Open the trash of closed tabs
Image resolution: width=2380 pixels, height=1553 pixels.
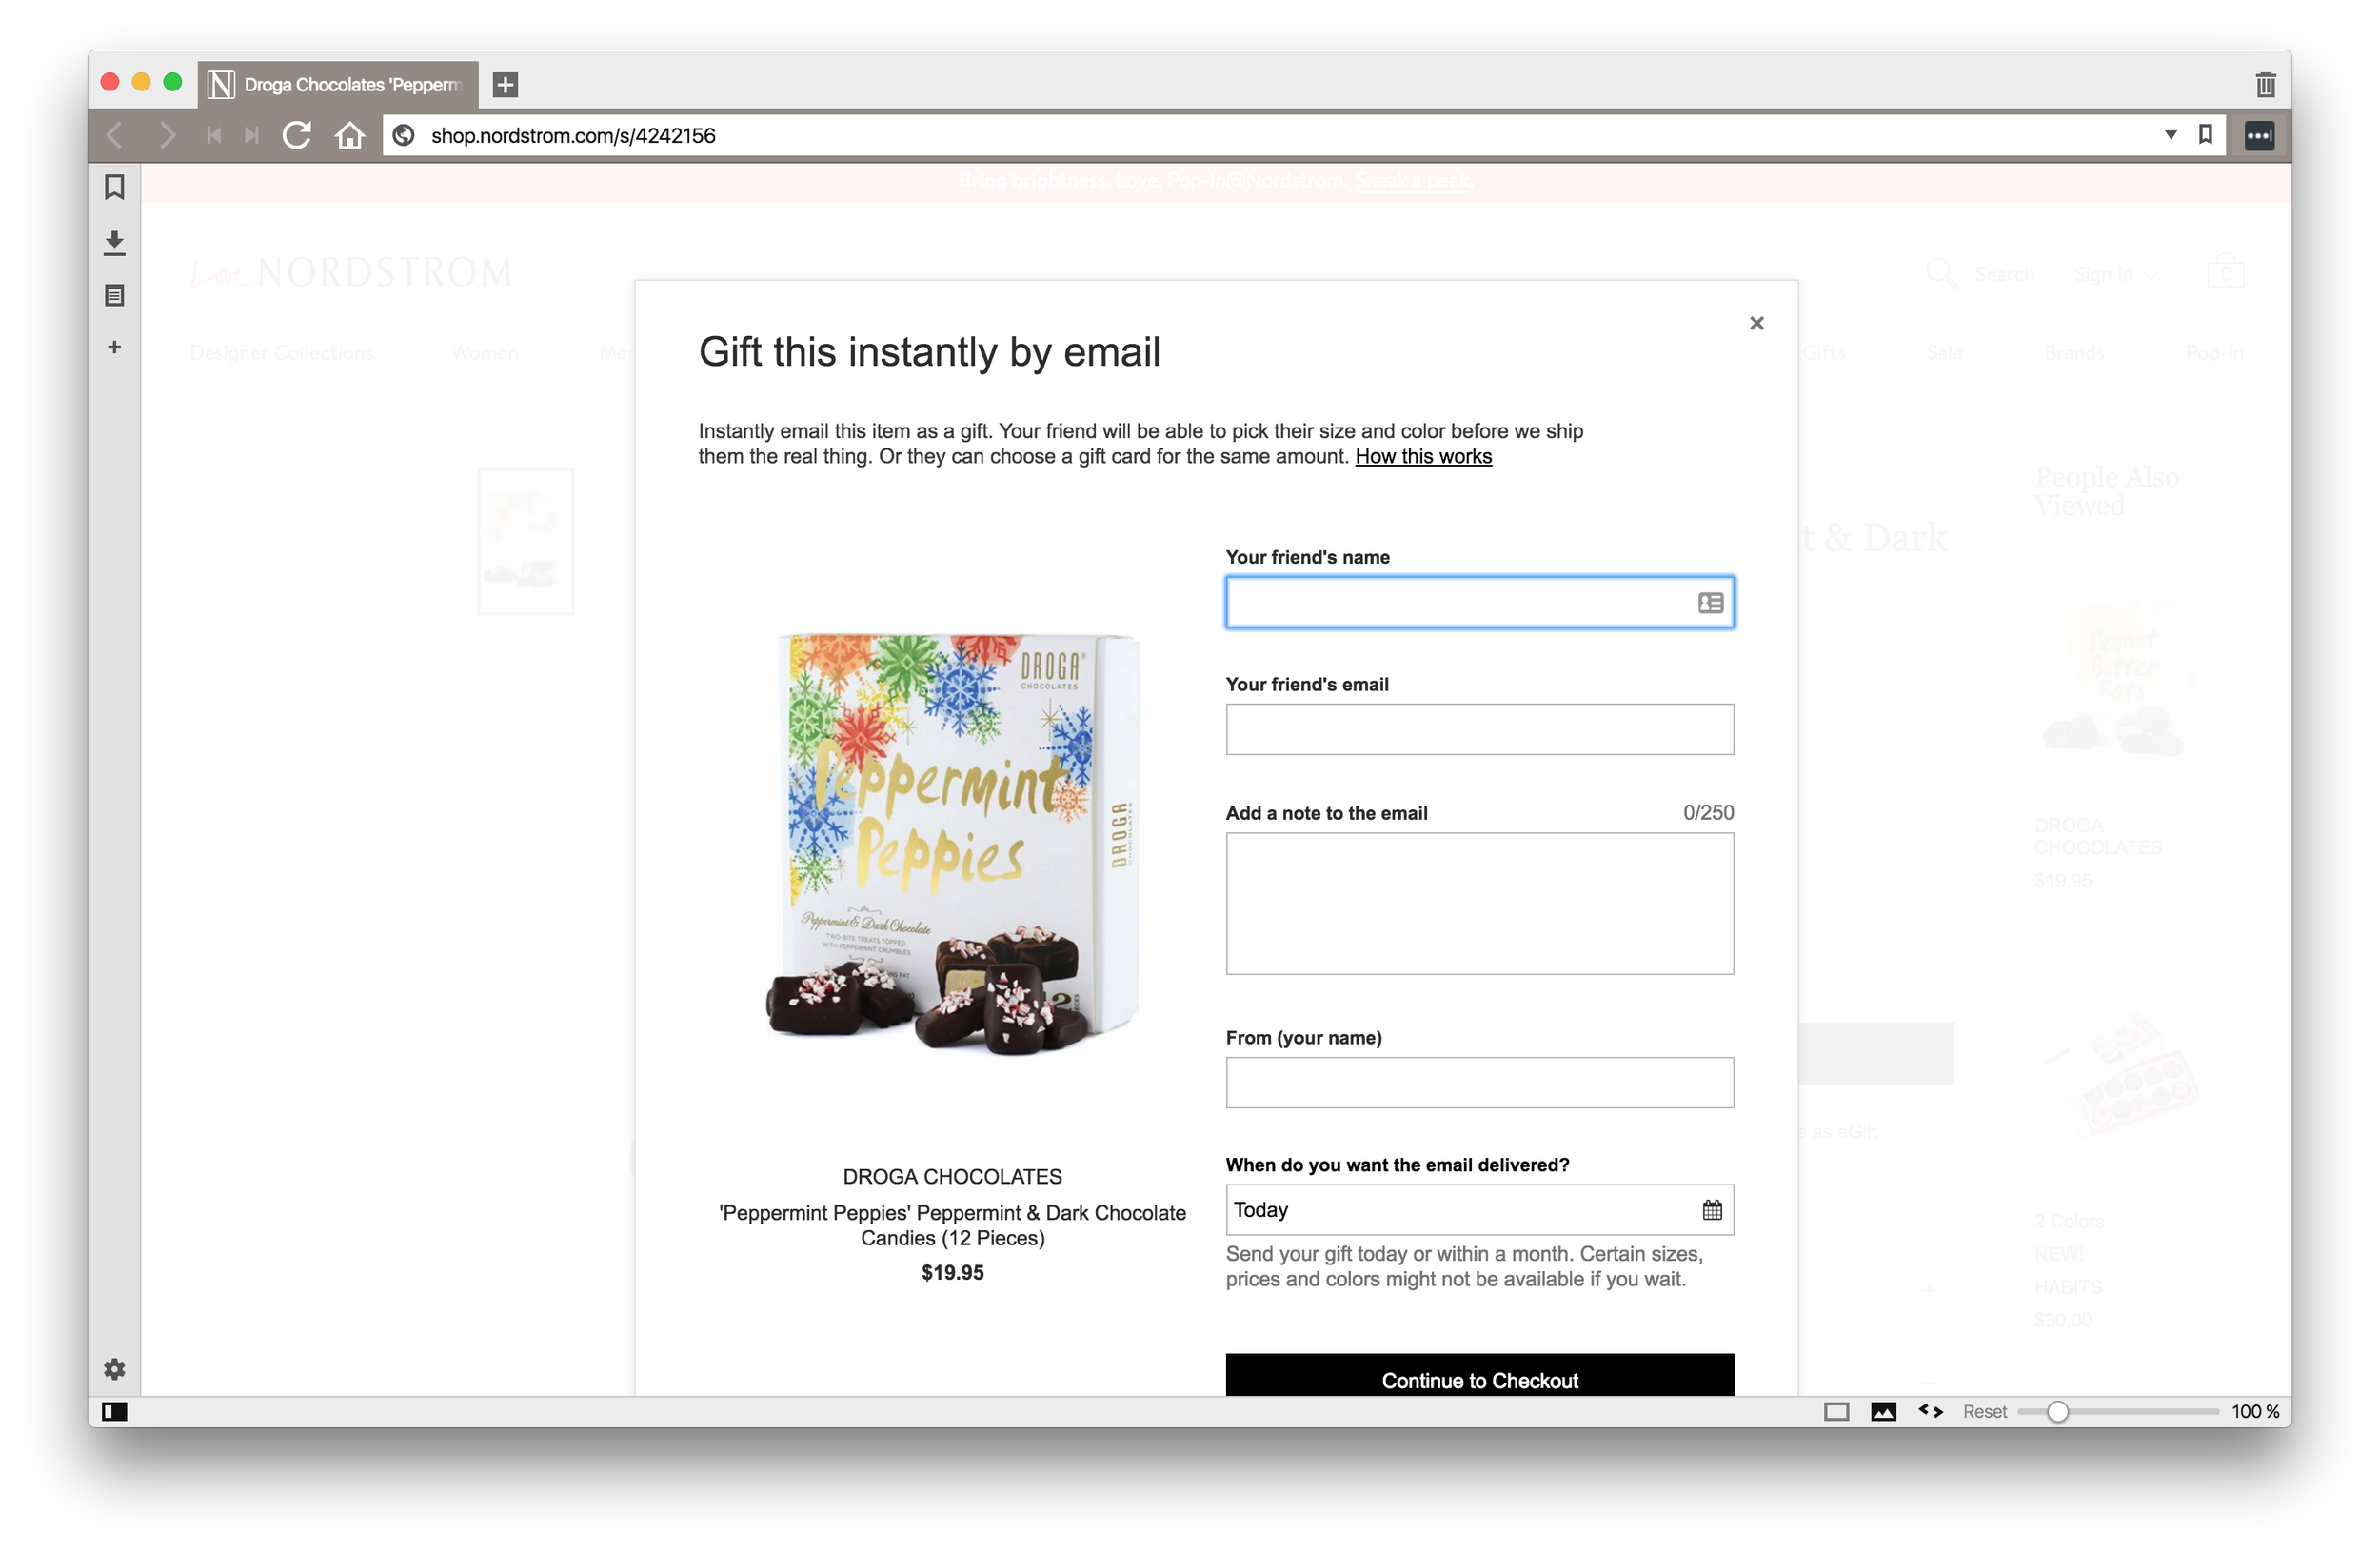pos(2264,84)
